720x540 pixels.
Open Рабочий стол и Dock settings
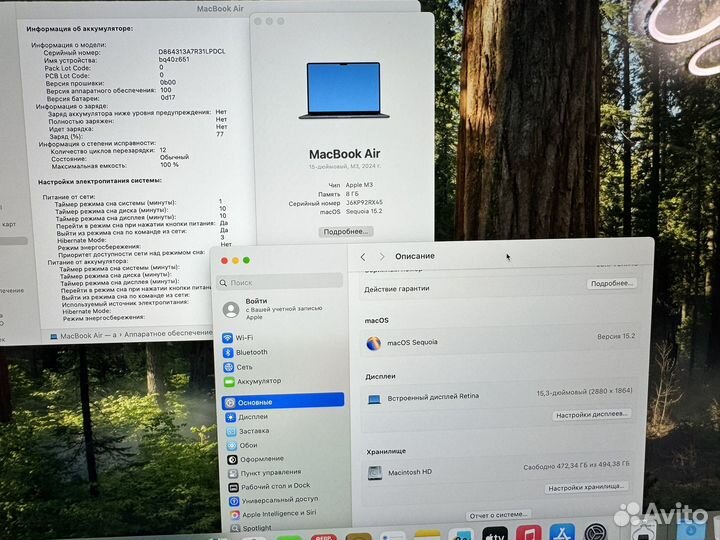pyautogui.click(x=270, y=486)
